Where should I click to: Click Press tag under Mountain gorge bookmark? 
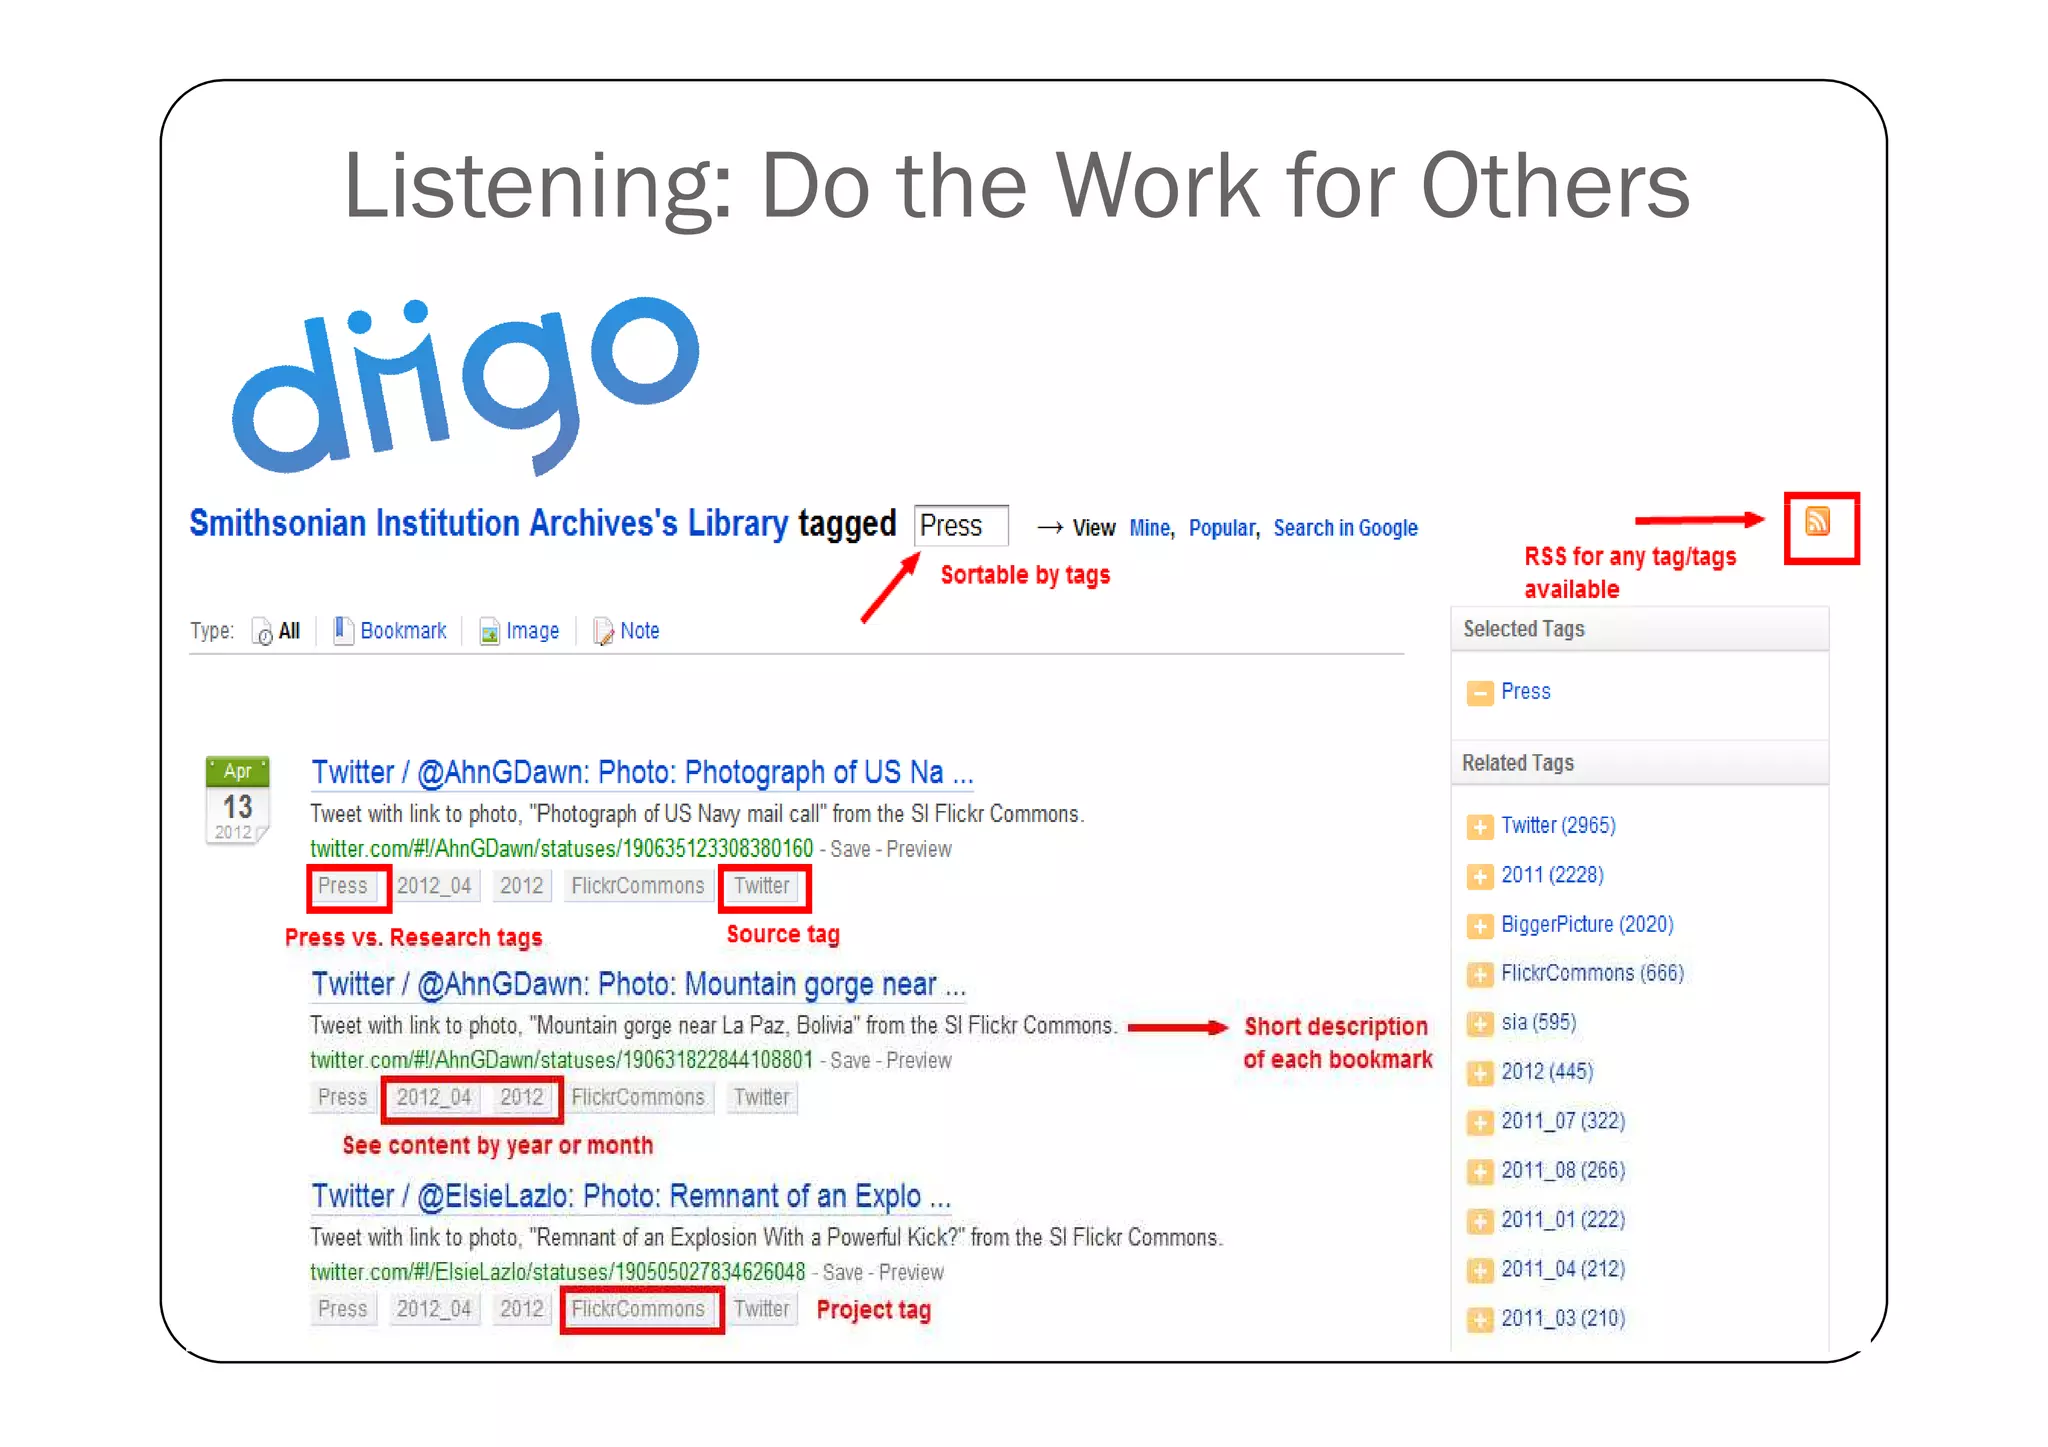point(343,1098)
